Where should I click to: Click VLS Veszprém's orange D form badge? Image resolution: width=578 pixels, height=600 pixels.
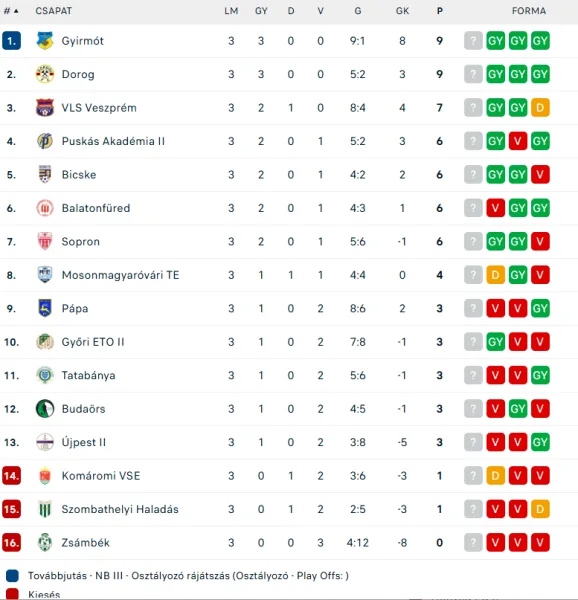pos(540,108)
